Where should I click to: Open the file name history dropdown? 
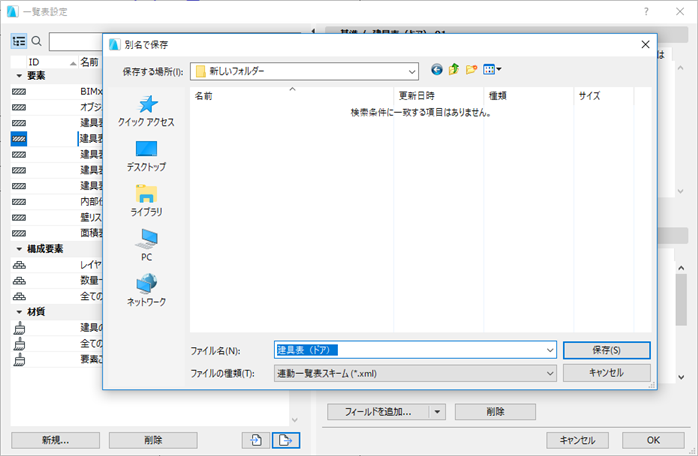coord(550,350)
